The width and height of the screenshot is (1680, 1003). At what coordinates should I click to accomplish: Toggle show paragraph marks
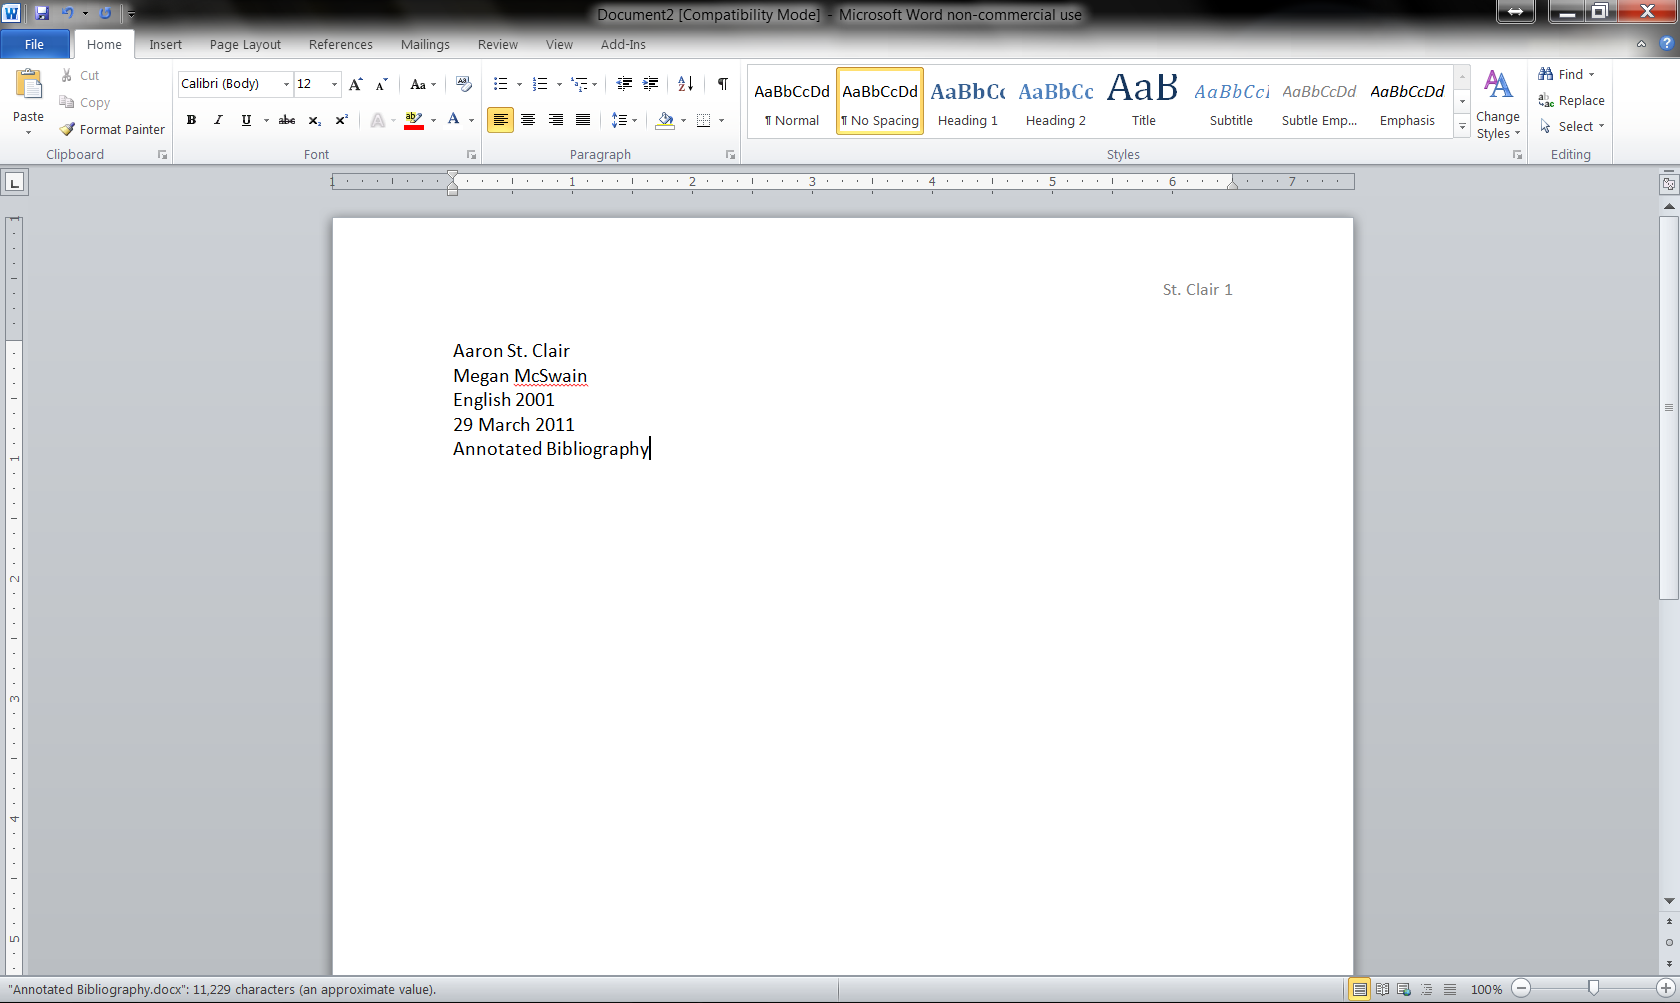pos(722,84)
